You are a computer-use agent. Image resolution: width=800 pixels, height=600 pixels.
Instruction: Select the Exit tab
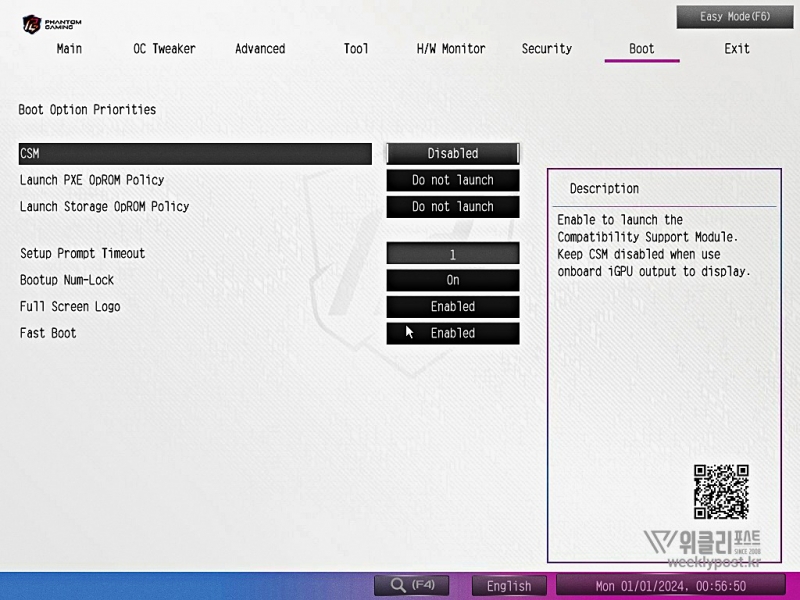[x=737, y=48]
